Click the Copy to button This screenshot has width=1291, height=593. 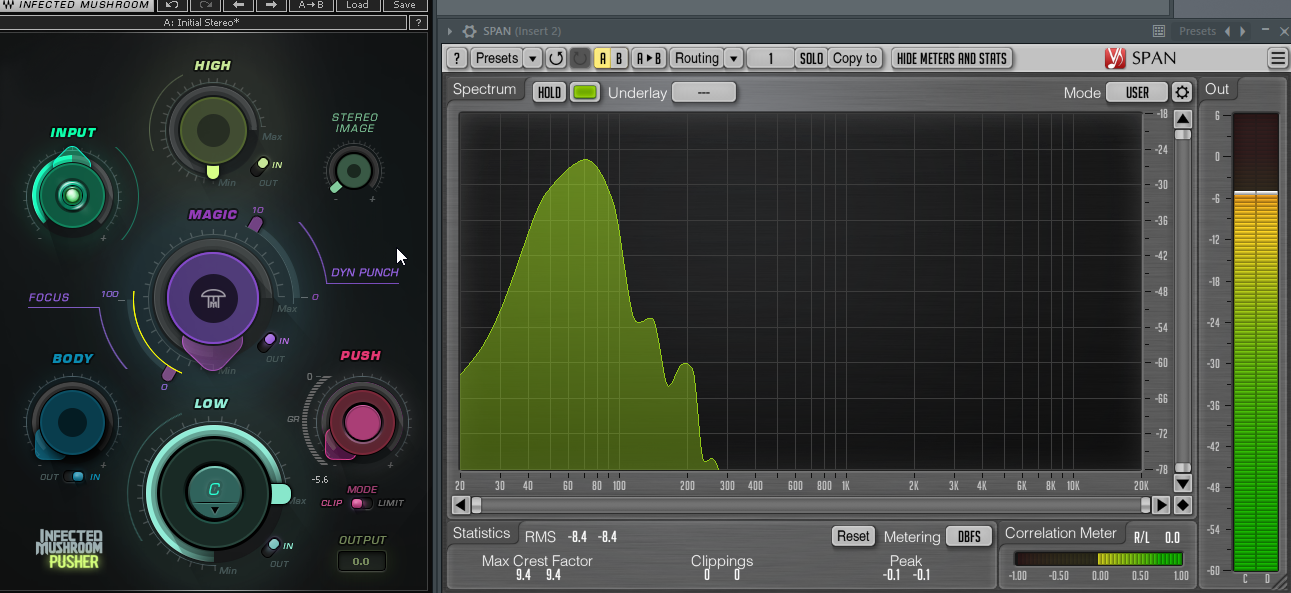click(x=855, y=58)
